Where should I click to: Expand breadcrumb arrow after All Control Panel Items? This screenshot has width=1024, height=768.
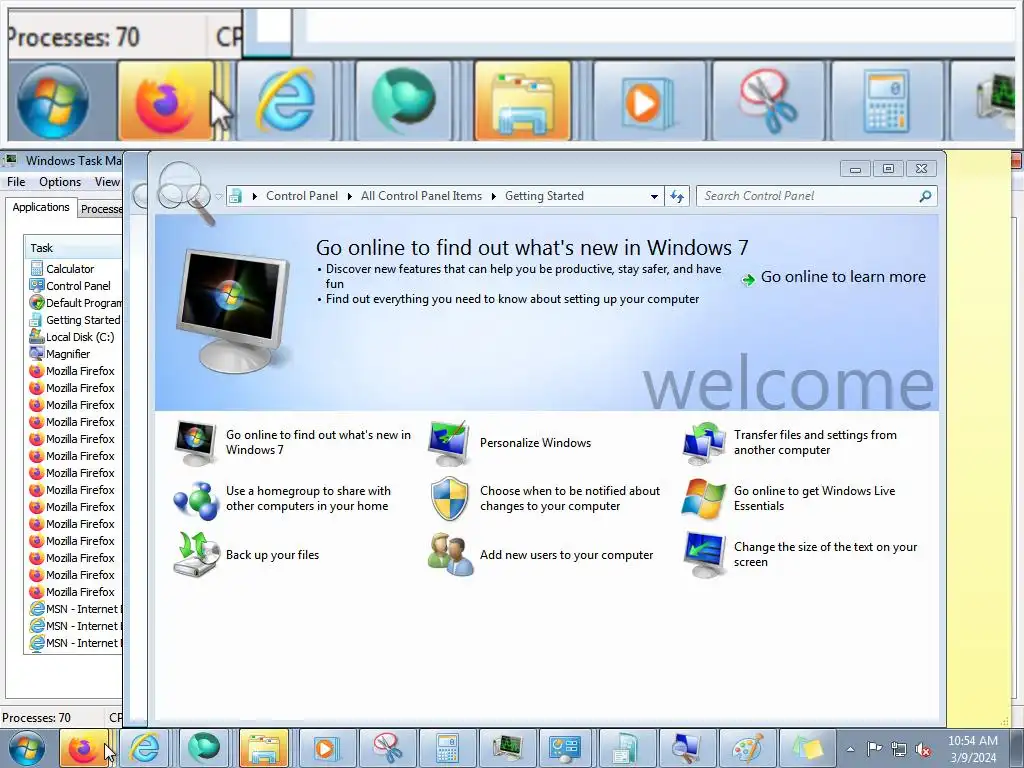pyautogui.click(x=494, y=197)
